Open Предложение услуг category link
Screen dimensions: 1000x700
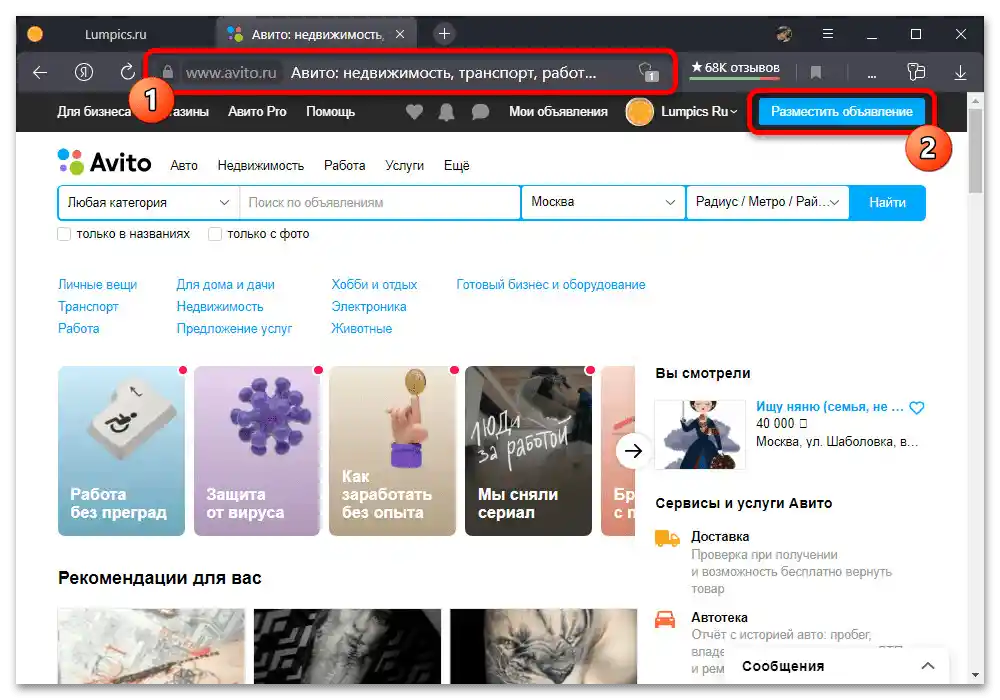tap(234, 328)
